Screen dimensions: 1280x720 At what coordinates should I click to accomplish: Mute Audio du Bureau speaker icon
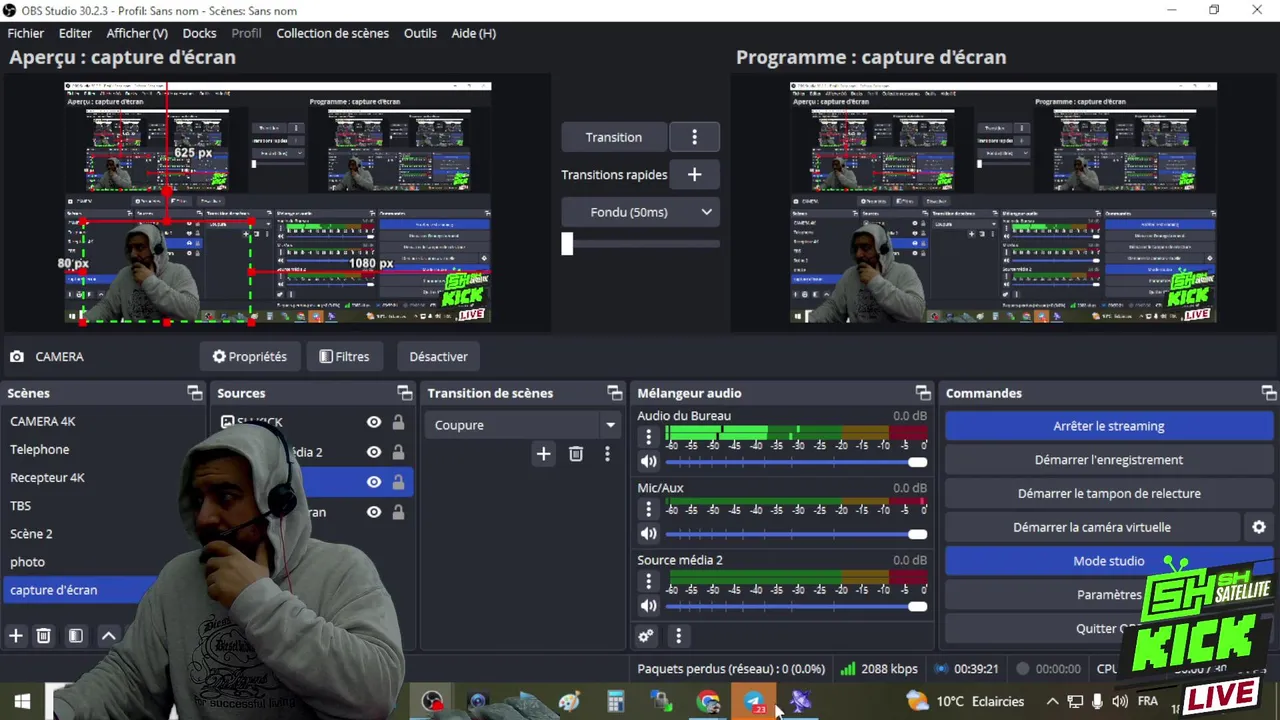pos(648,462)
